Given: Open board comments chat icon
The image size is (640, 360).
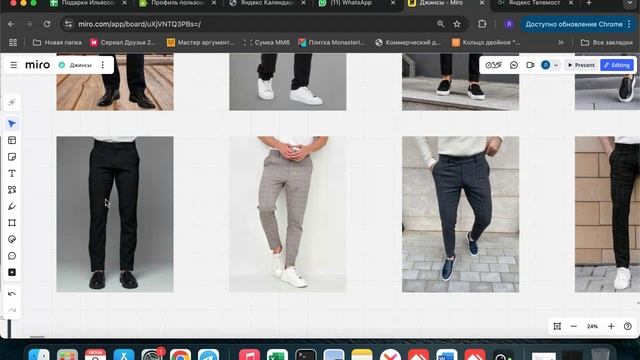Looking at the screenshot, I should pos(514,65).
